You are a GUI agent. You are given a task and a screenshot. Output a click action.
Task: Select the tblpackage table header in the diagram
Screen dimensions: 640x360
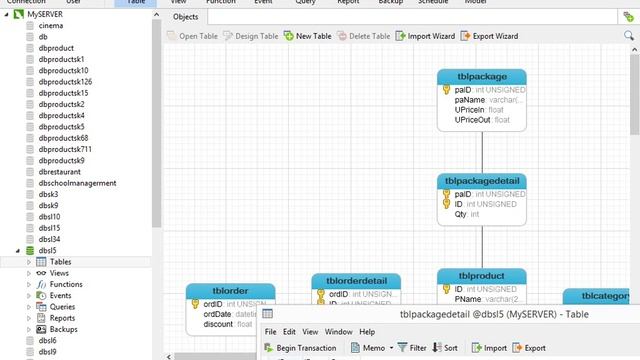click(x=482, y=77)
